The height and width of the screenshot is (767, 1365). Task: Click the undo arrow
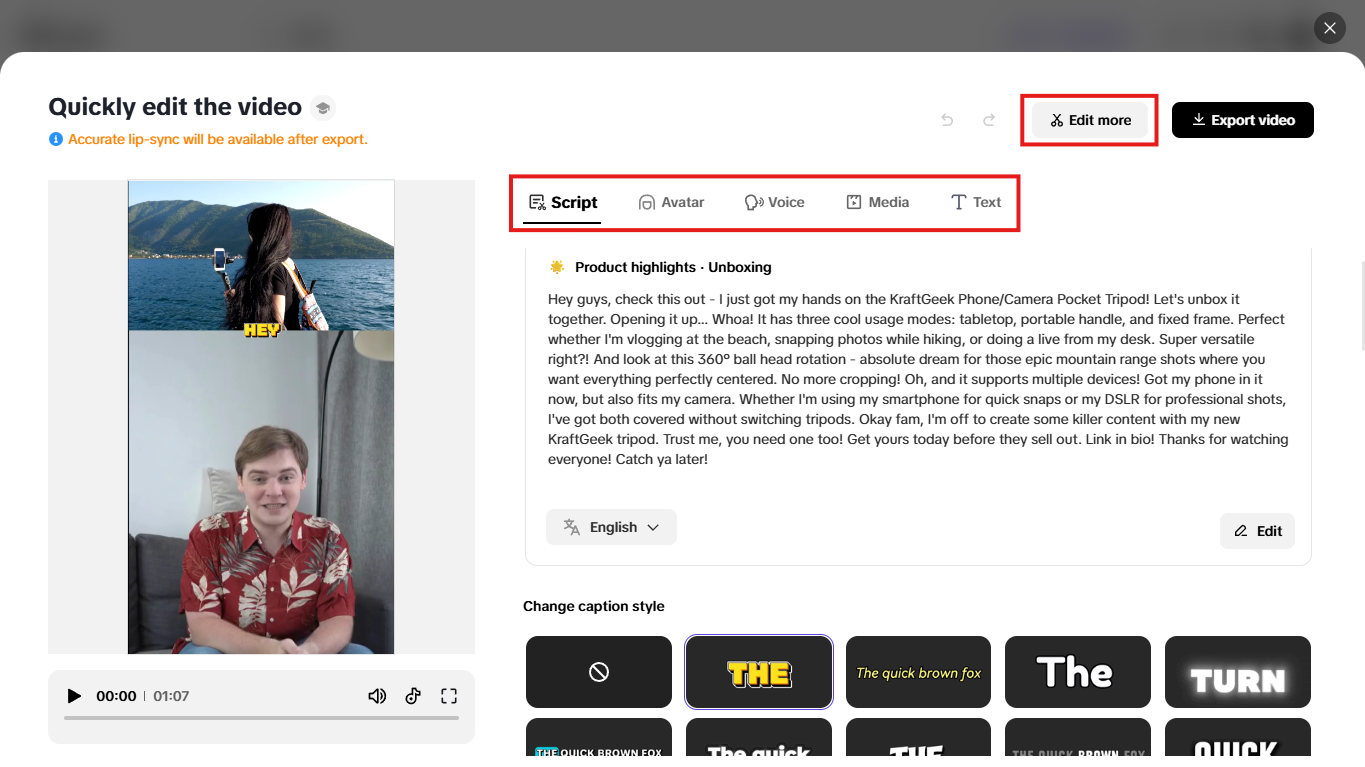tap(947, 120)
